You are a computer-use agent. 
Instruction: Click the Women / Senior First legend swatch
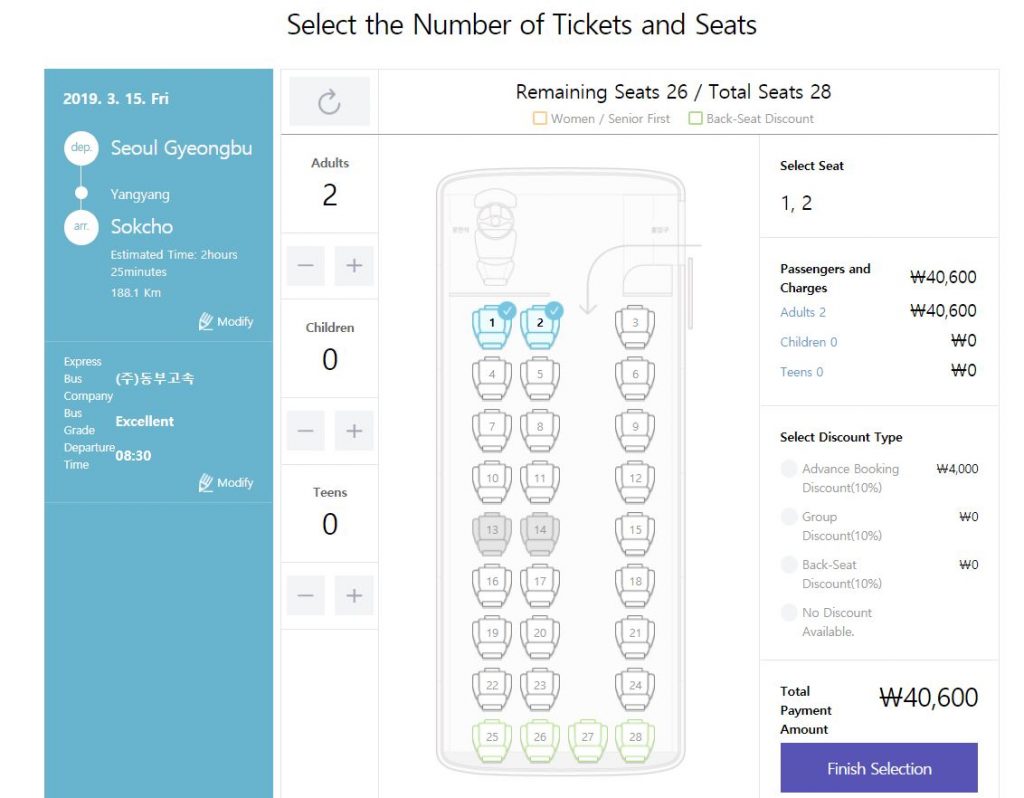(x=540, y=119)
